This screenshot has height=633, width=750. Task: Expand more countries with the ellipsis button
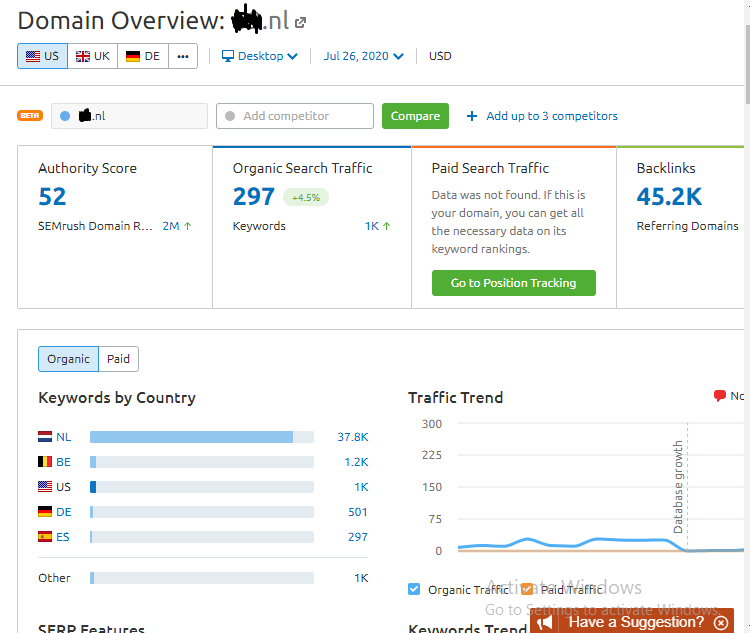click(182, 56)
